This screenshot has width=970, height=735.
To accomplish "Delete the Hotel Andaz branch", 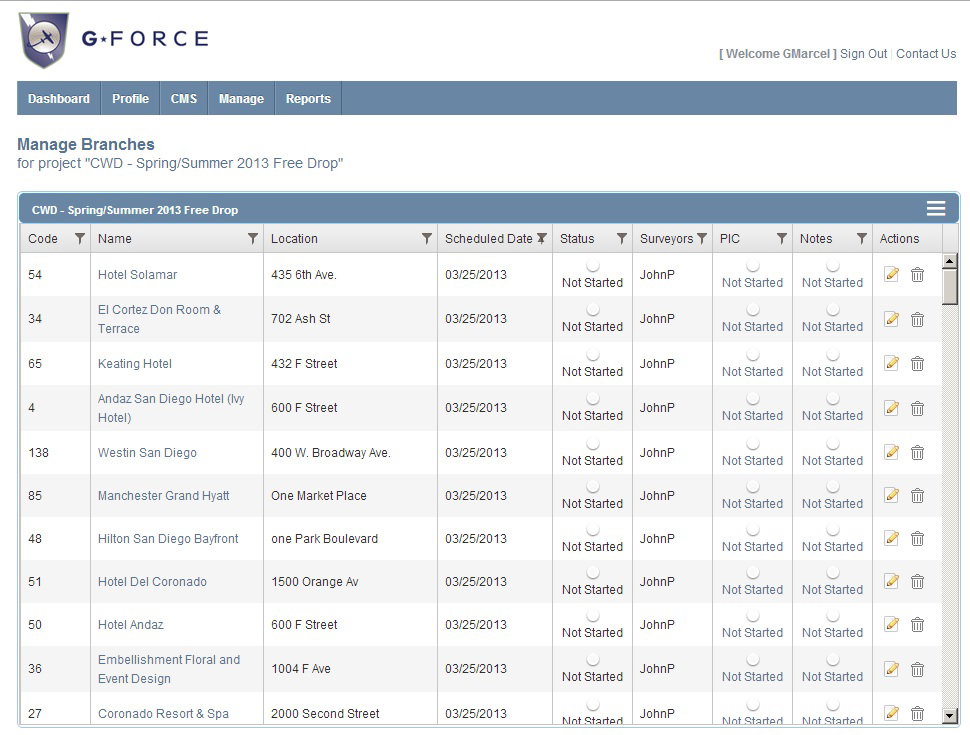I will 917,625.
